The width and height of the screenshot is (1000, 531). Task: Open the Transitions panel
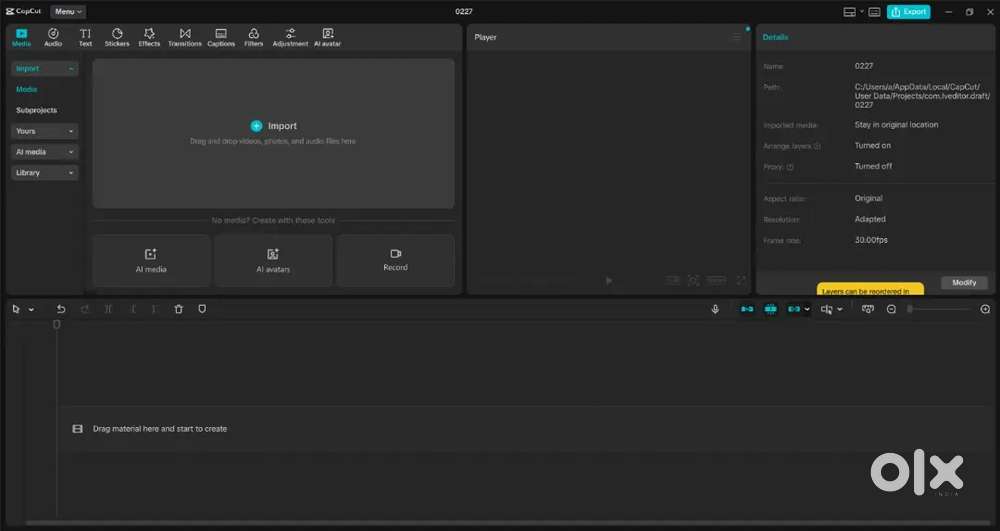point(185,37)
